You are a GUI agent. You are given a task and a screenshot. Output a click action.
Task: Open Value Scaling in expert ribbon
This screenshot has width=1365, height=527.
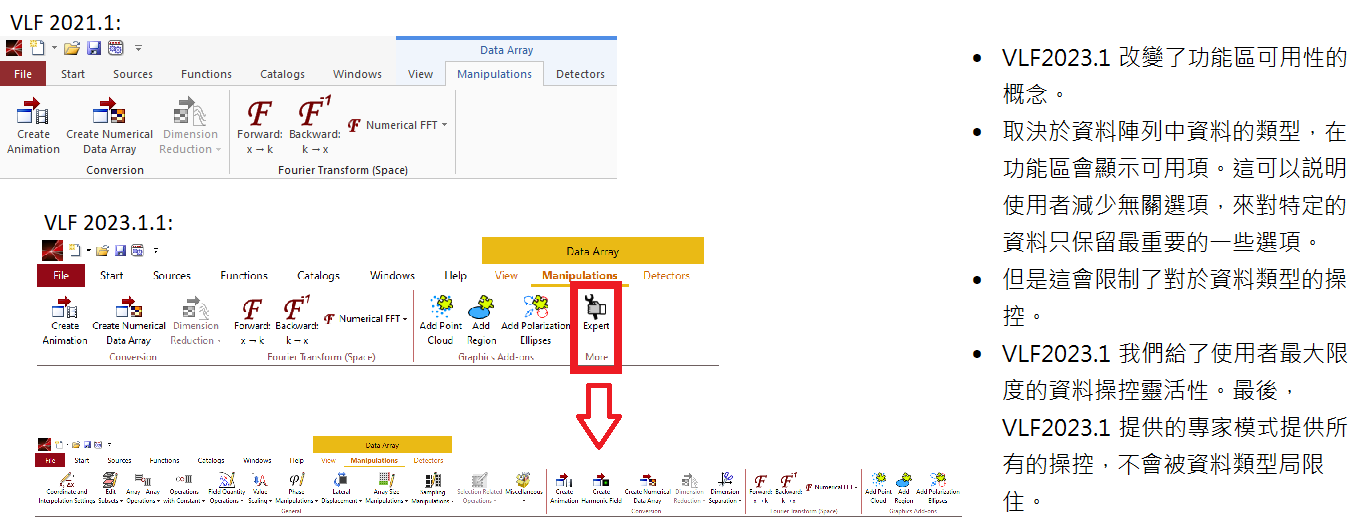pos(260,489)
